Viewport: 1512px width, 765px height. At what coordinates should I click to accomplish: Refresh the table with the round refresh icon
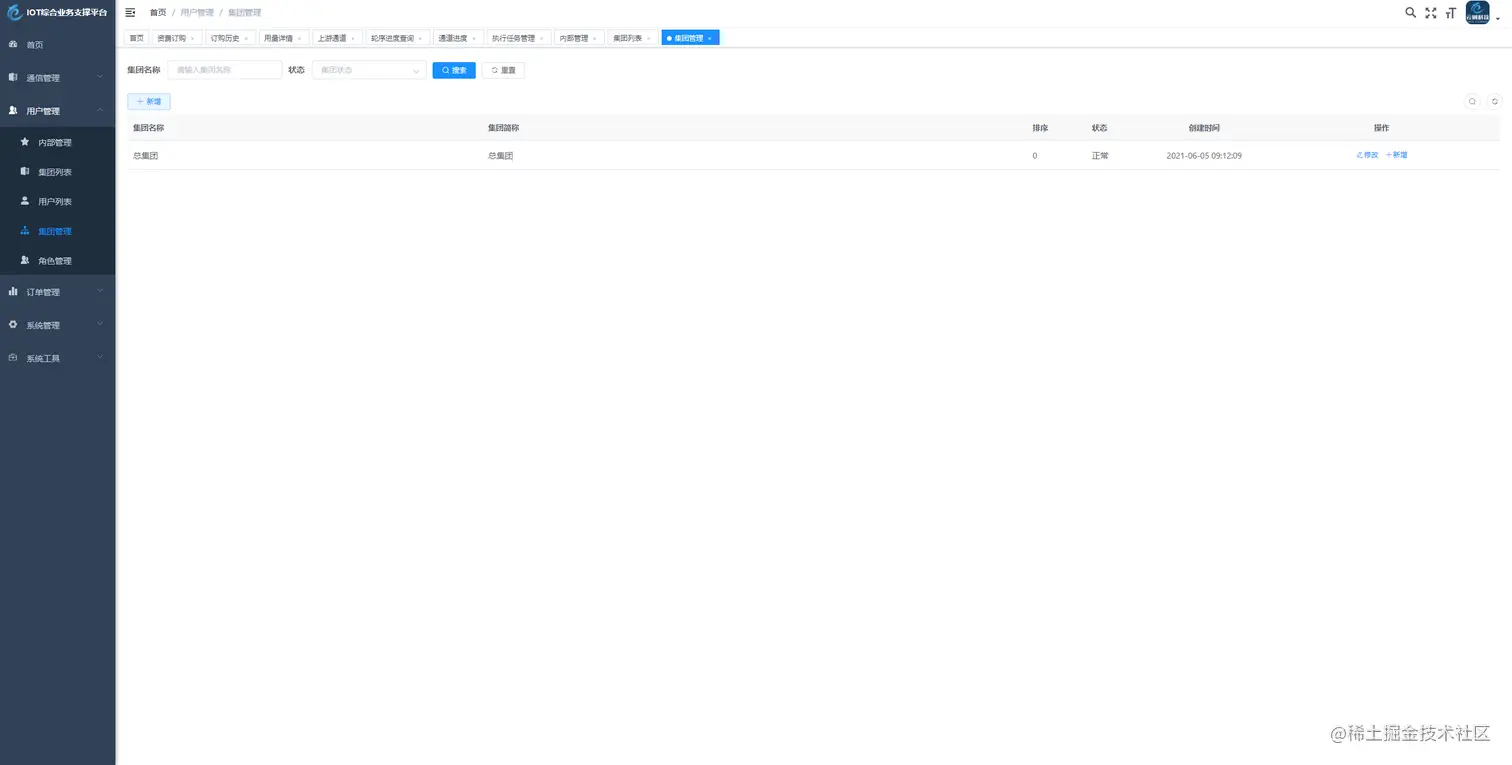1495,101
